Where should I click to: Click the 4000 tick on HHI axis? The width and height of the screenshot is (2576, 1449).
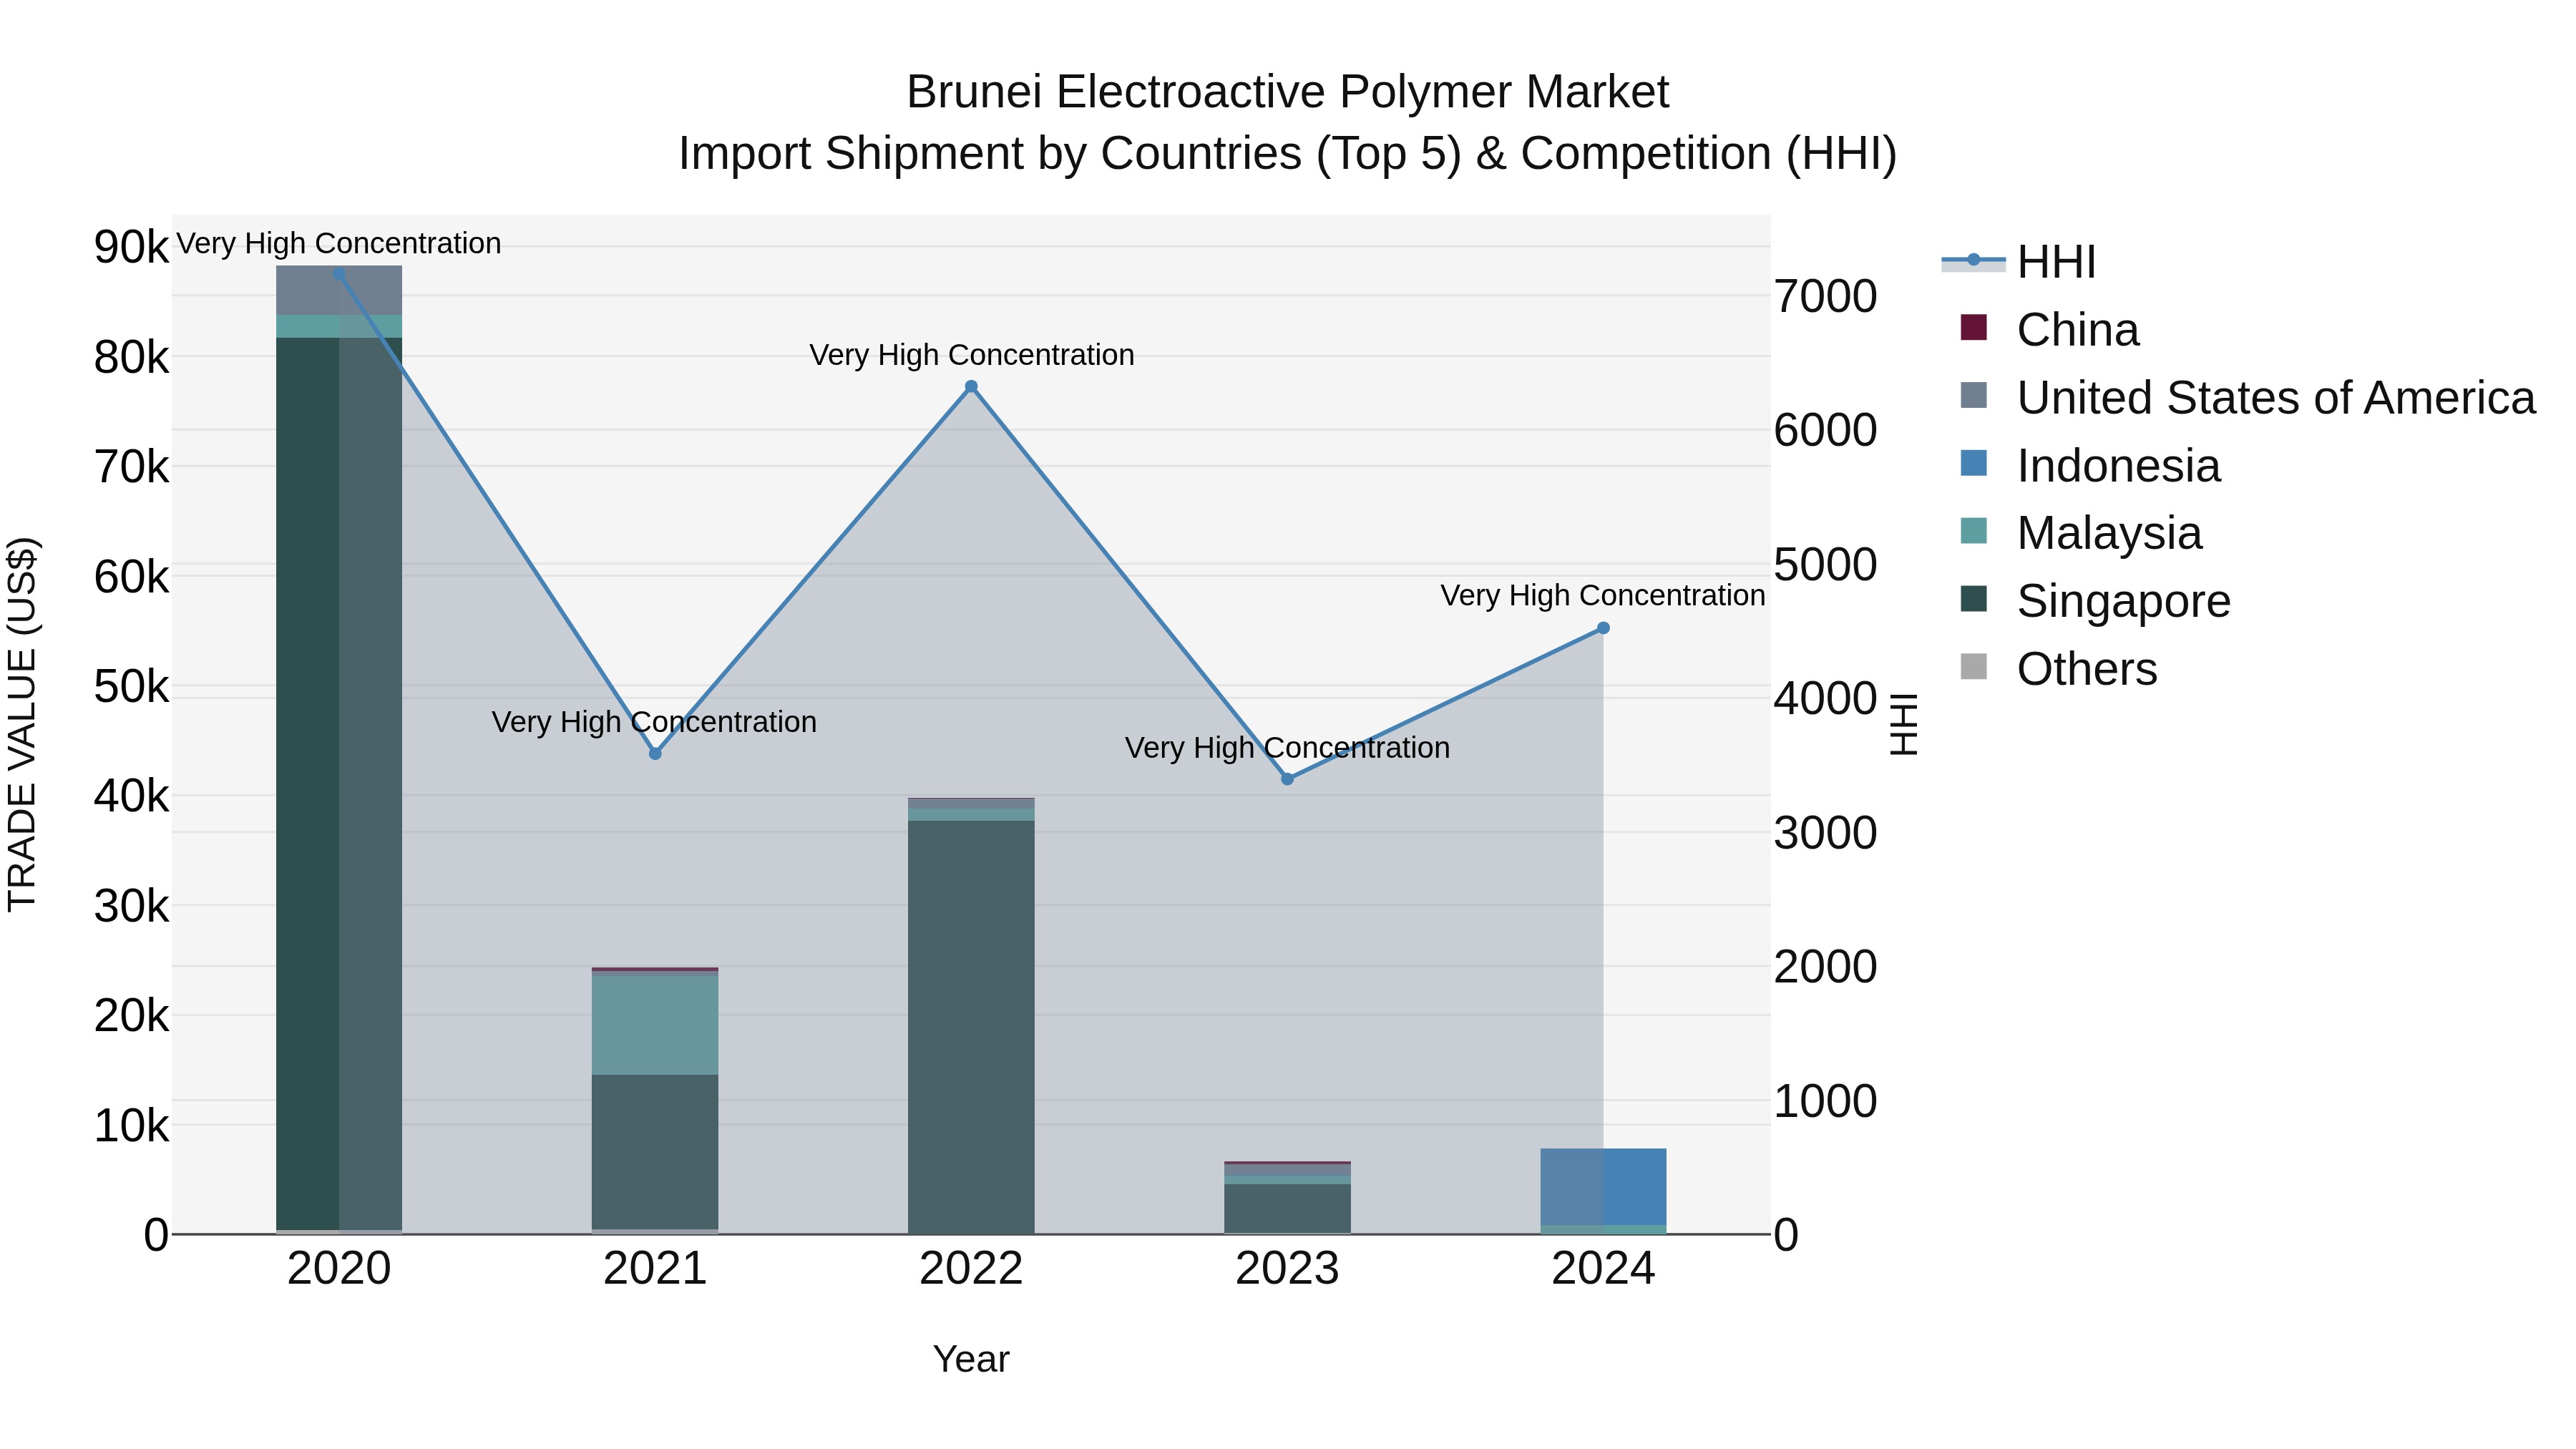(x=1826, y=699)
